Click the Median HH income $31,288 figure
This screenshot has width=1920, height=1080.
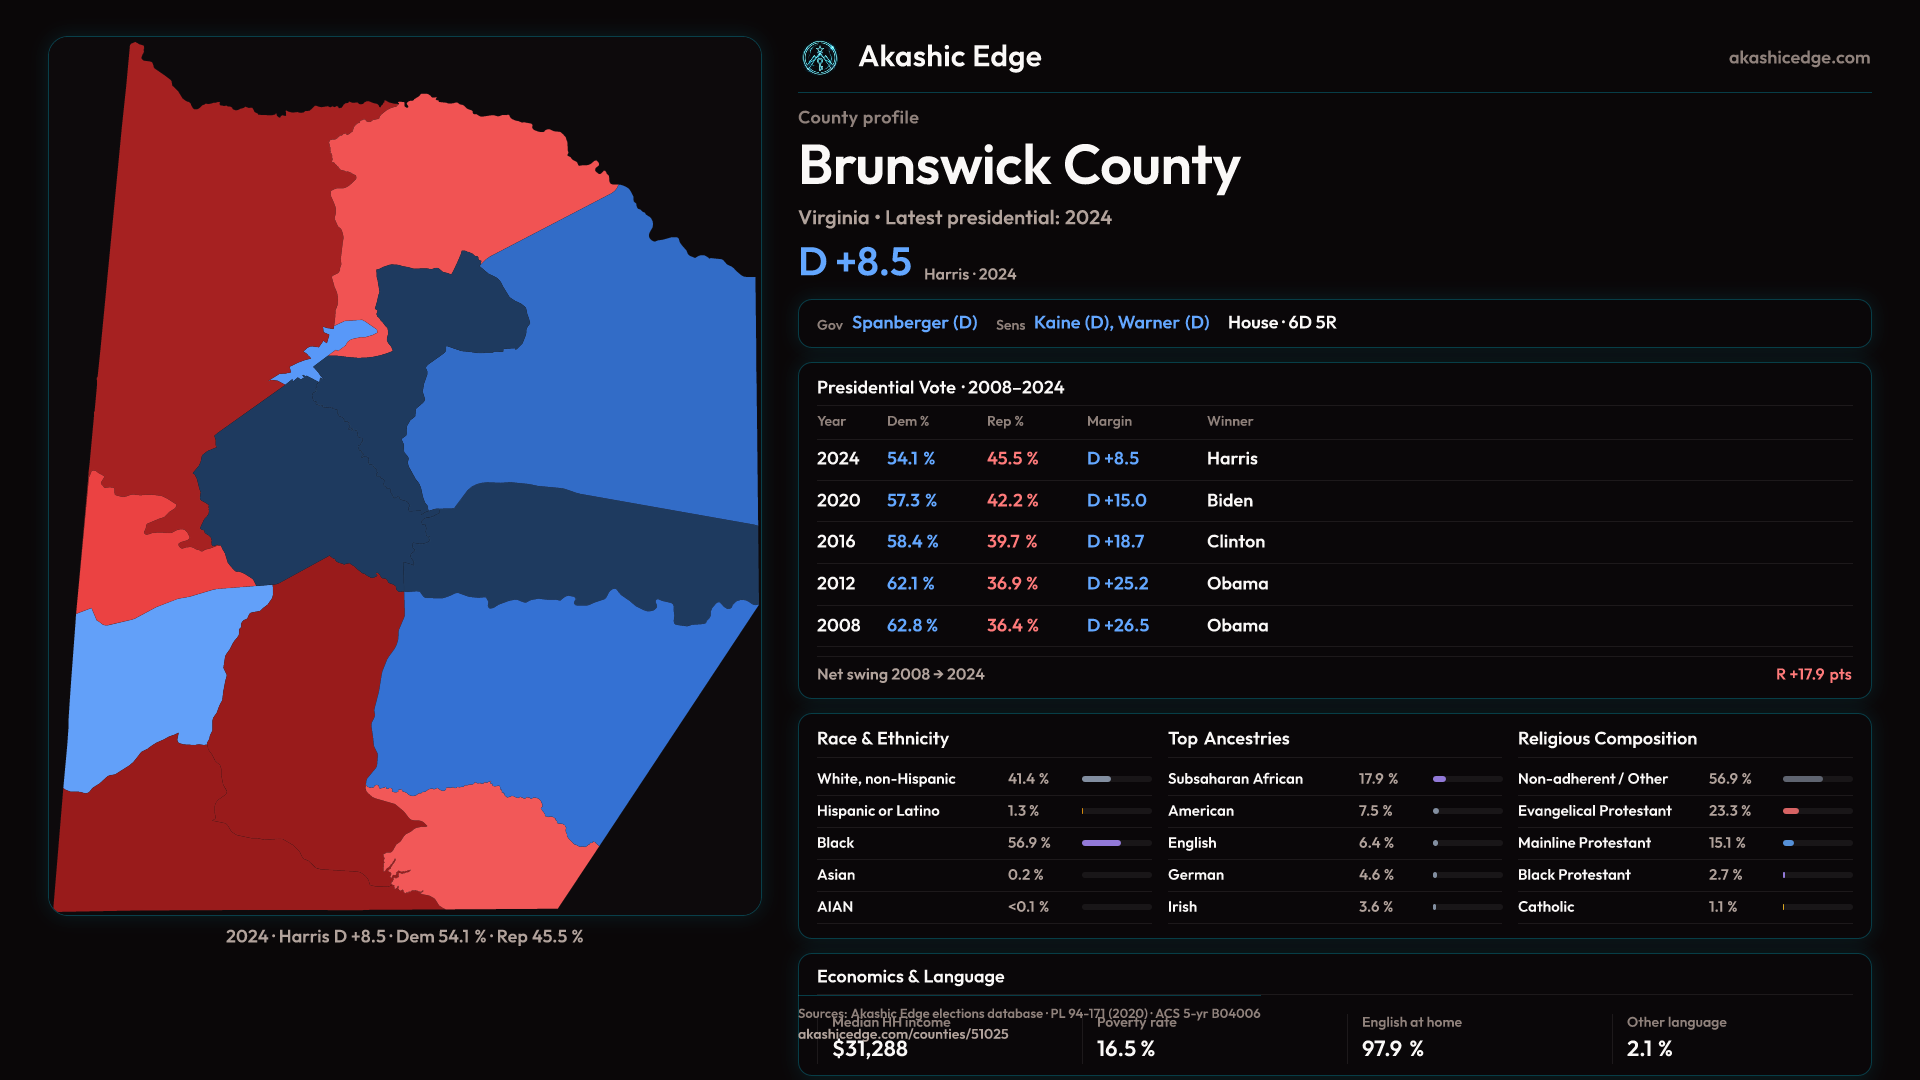(870, 1049)
